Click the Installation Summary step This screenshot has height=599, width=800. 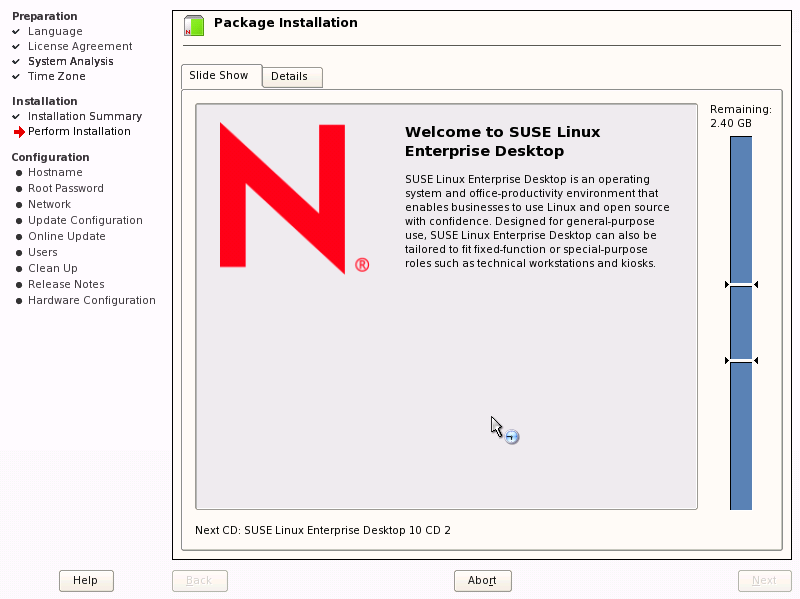coord(85,116)
